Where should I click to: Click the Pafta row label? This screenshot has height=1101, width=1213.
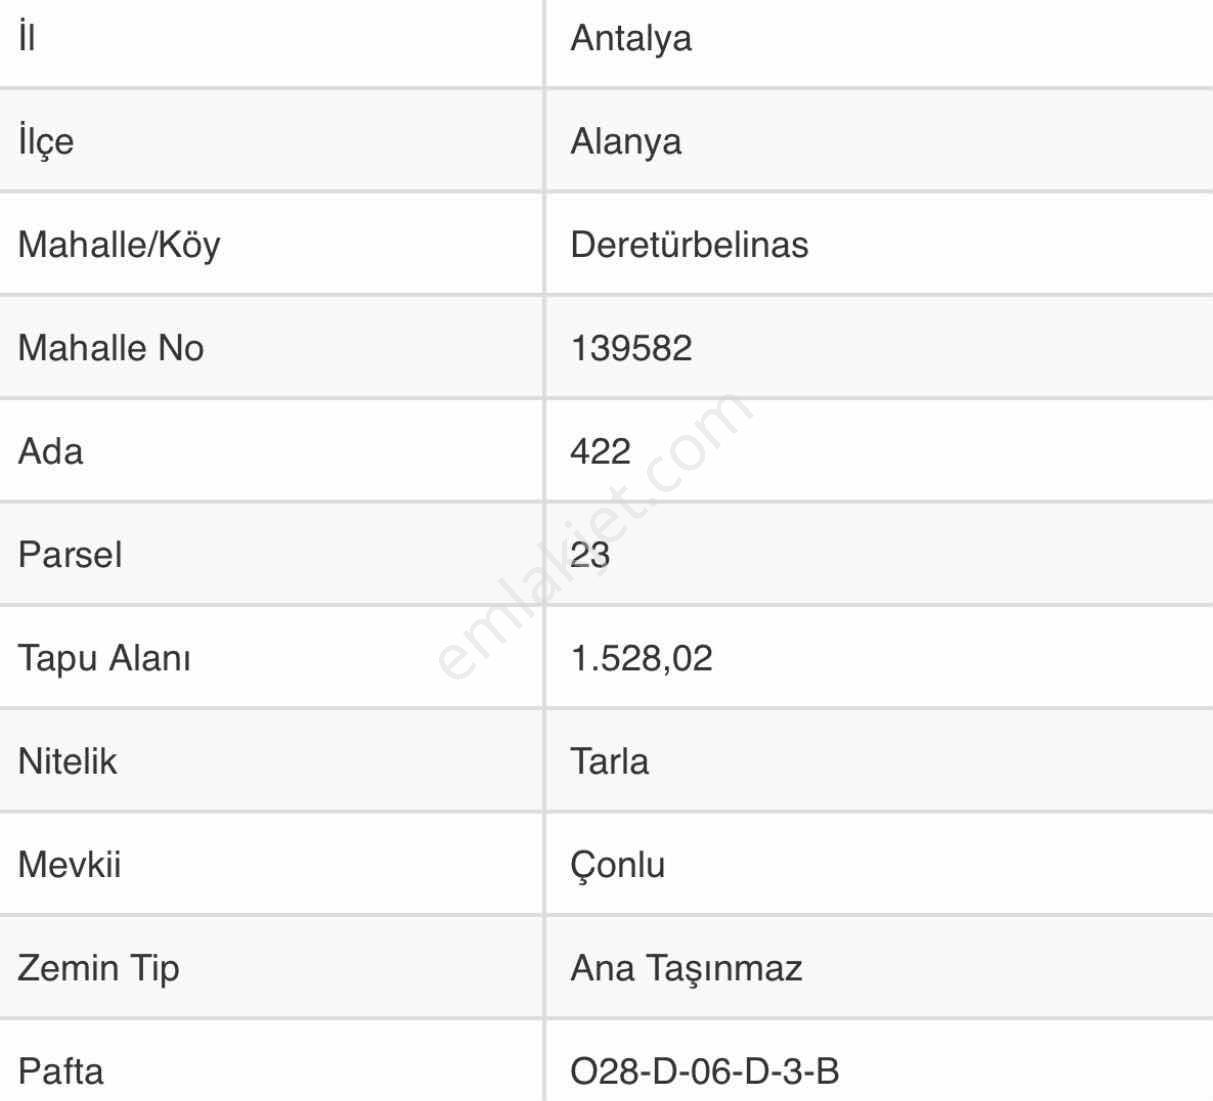[60, 1072]
